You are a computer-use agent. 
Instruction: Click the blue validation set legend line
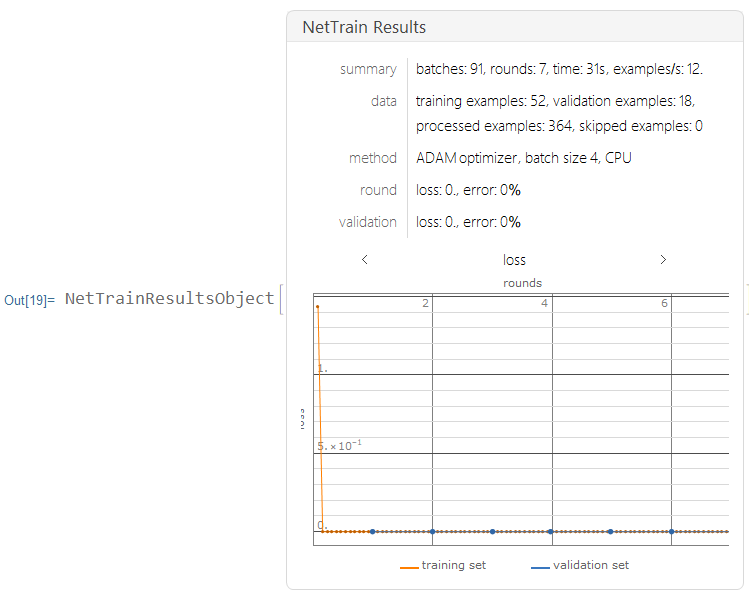pyautogui.click(x=540, y=567)
